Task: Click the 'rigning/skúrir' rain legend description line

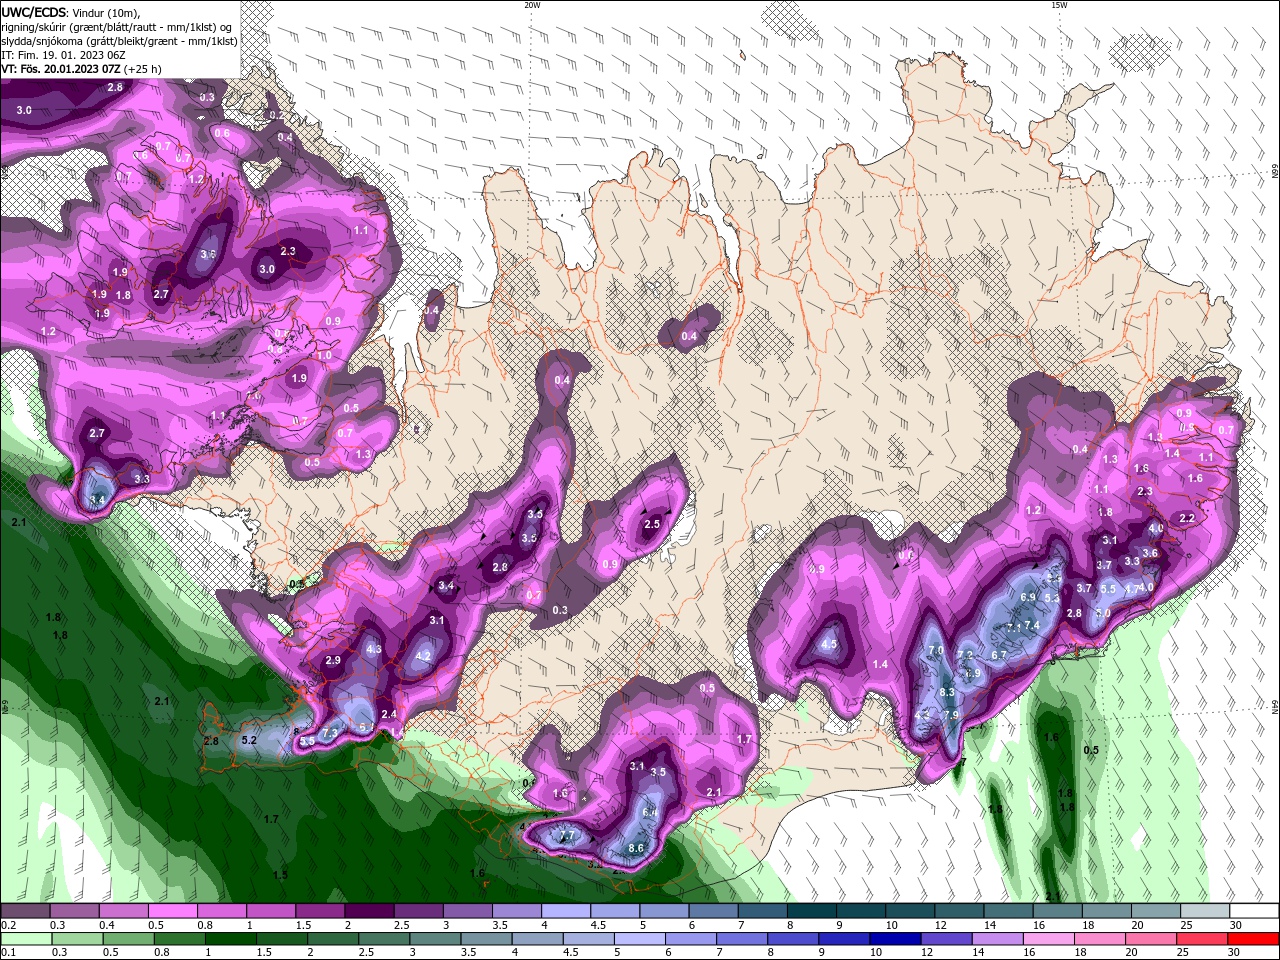Action: [117, 27]
